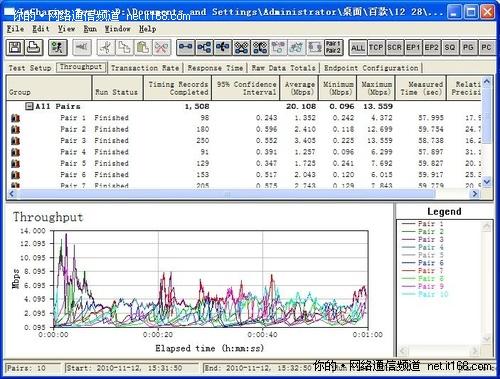The width and height of the screenshot is (500, 379).
Task: Toggle the TCP filter button
Action: click(376, 48)
